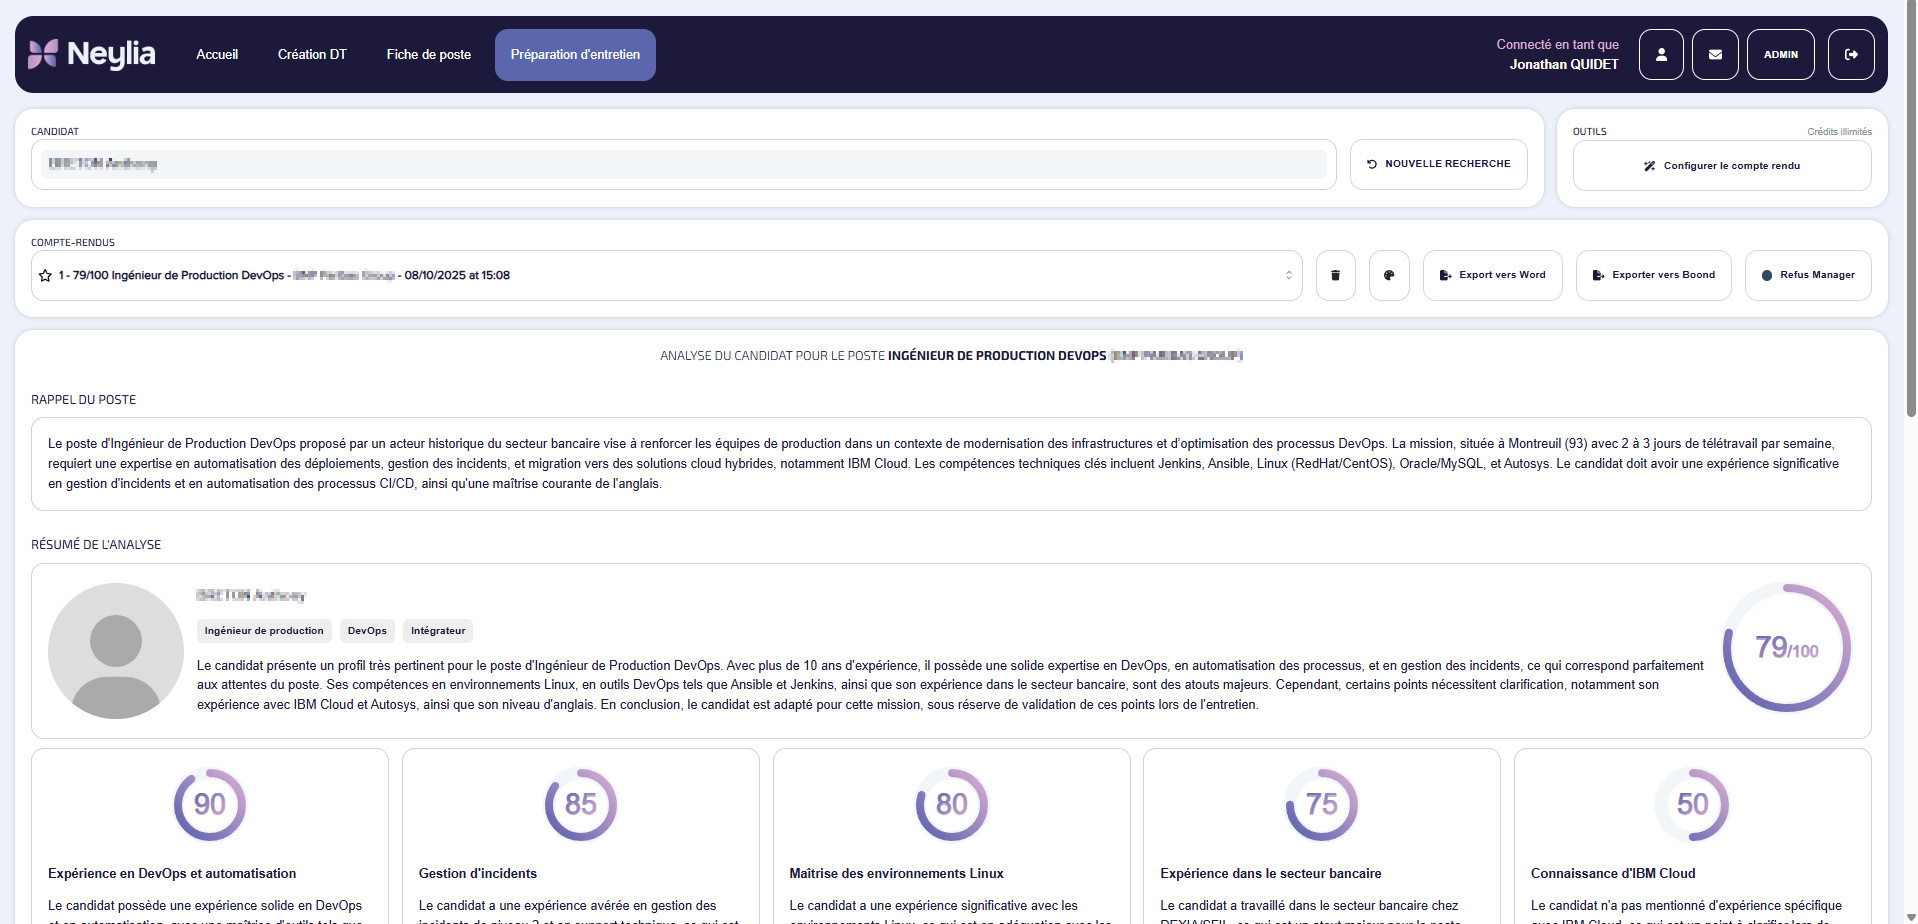Open the mail envelope icon button
This screenshot has height=924, width=1918.
(x=1715, y=55)
